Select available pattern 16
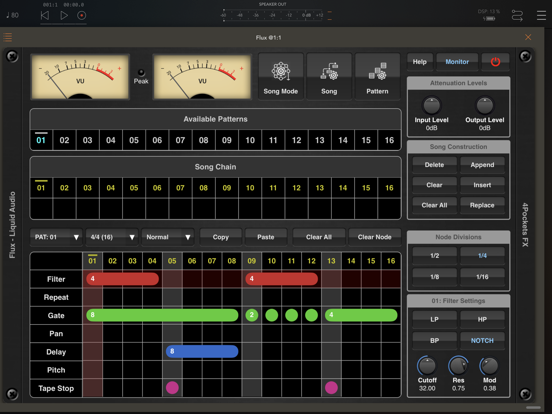Screen dimensions: 552x414 389,140
